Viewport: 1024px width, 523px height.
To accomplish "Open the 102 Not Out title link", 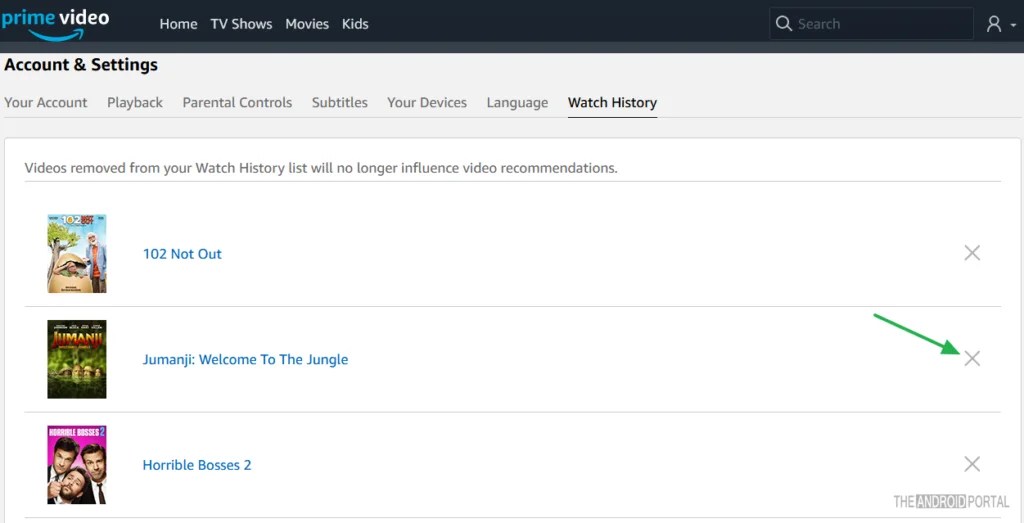I will point(182,254).
